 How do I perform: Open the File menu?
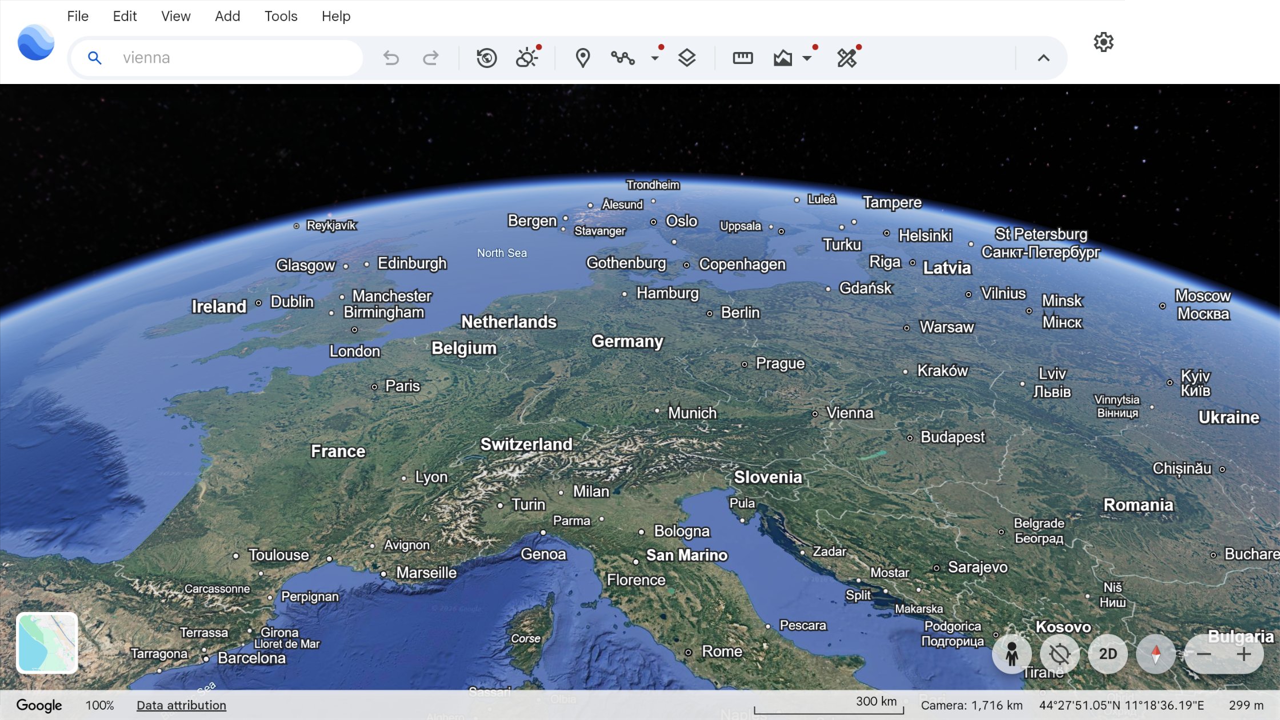(x=78, y=16)
